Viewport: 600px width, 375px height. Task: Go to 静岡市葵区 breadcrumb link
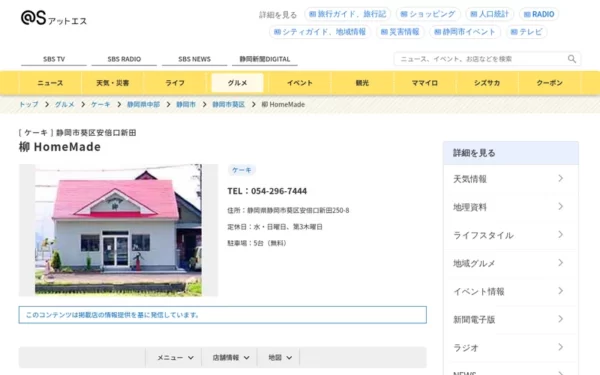click(228, 104)
